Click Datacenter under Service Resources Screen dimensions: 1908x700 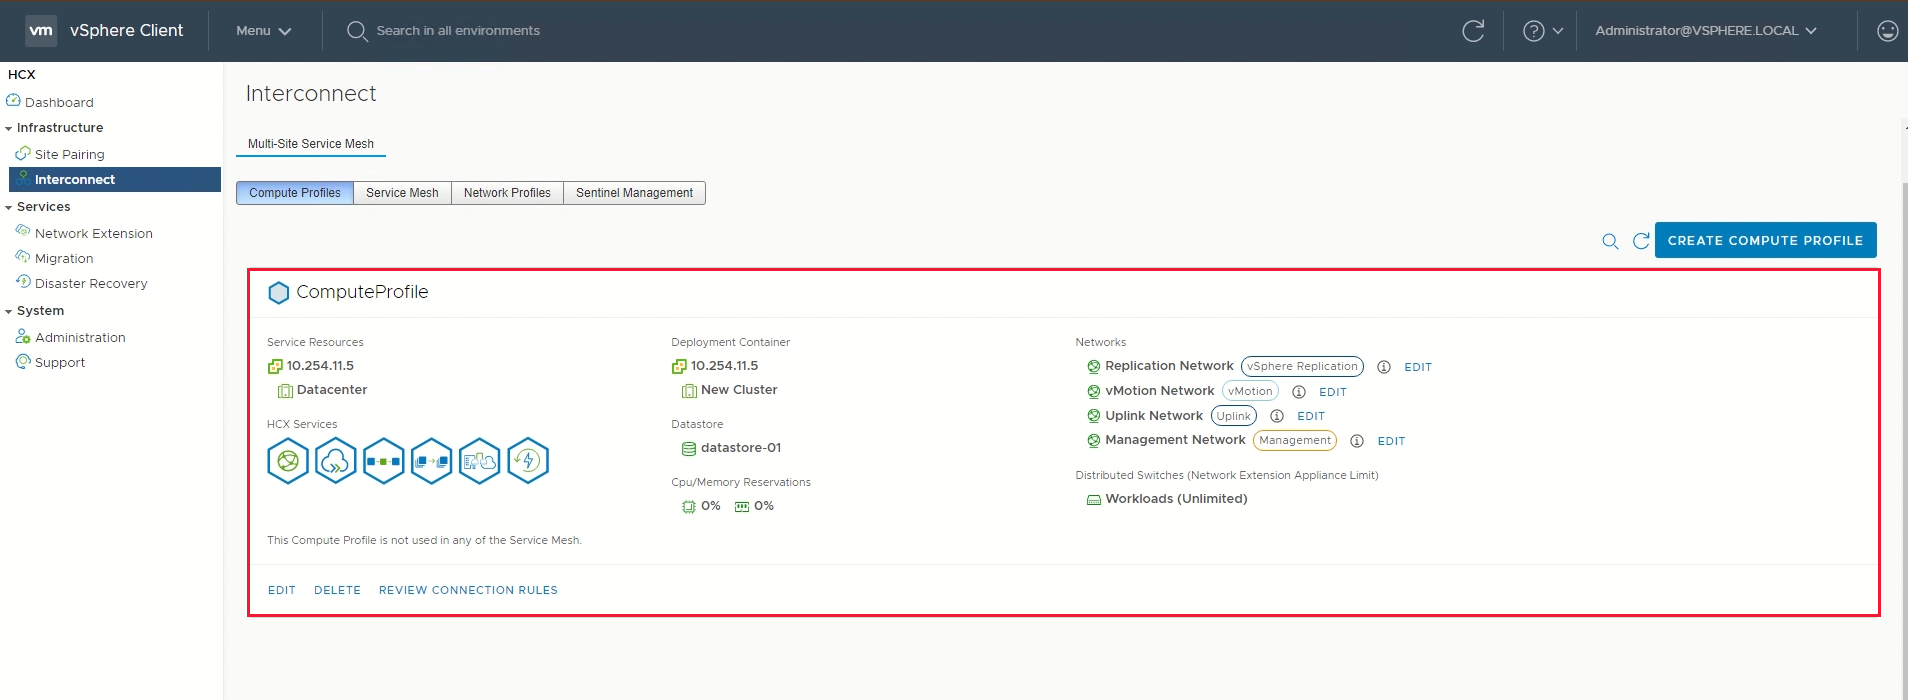tap(332, 390)
